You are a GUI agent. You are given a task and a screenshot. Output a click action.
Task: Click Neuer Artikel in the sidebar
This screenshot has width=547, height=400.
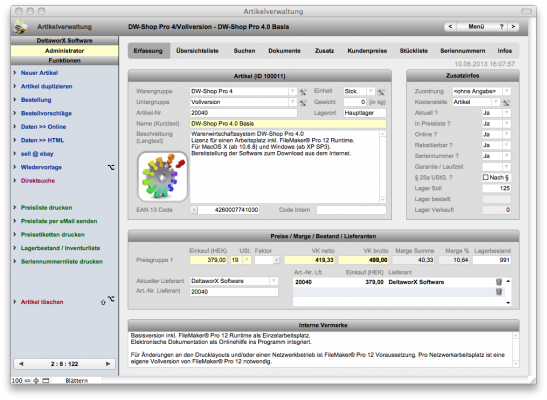coord(39,73)
